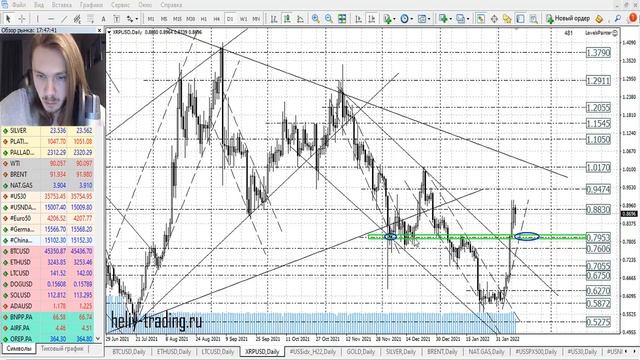Open the Strategy Tester icon

coord(533,19)
